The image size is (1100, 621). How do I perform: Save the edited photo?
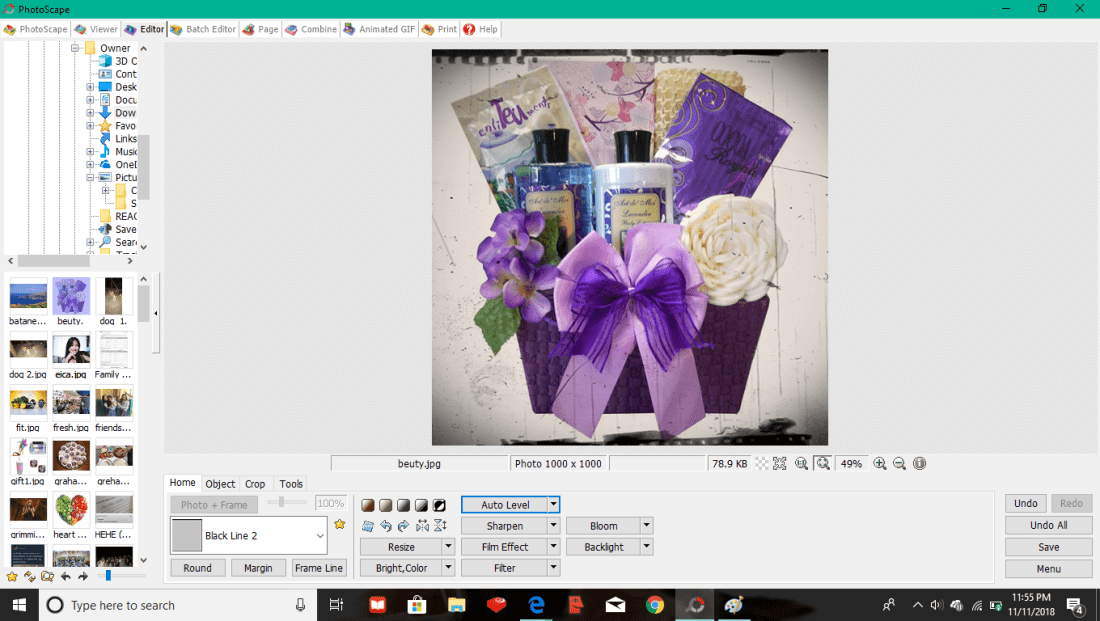(x=1049, y=547)
